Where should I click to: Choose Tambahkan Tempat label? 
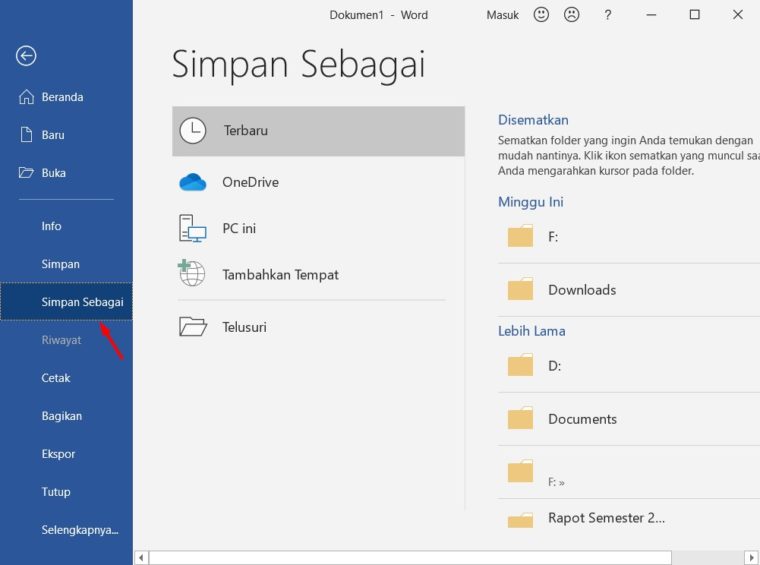pos(281,275)
